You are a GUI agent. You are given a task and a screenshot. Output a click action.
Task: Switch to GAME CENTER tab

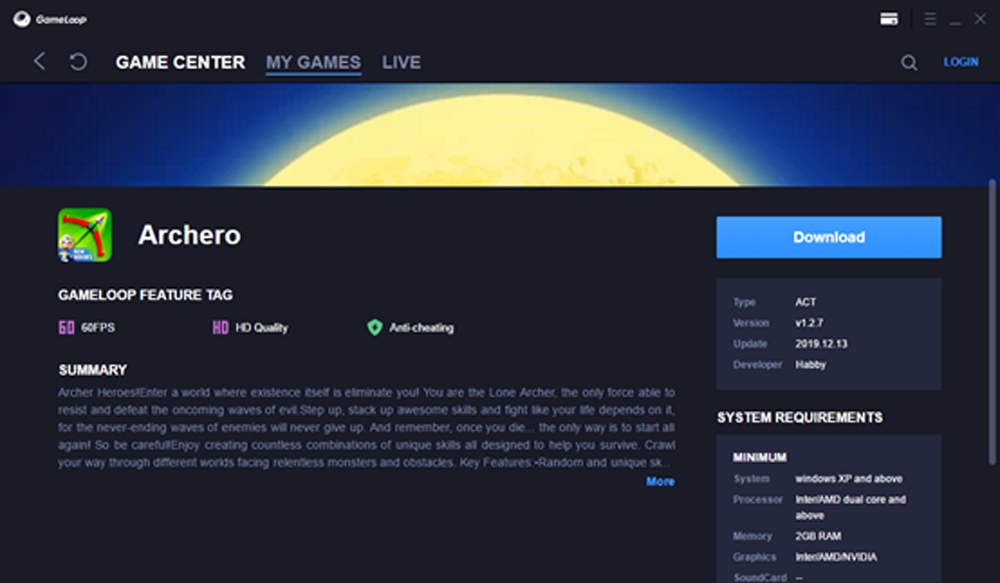pos(180,62)
